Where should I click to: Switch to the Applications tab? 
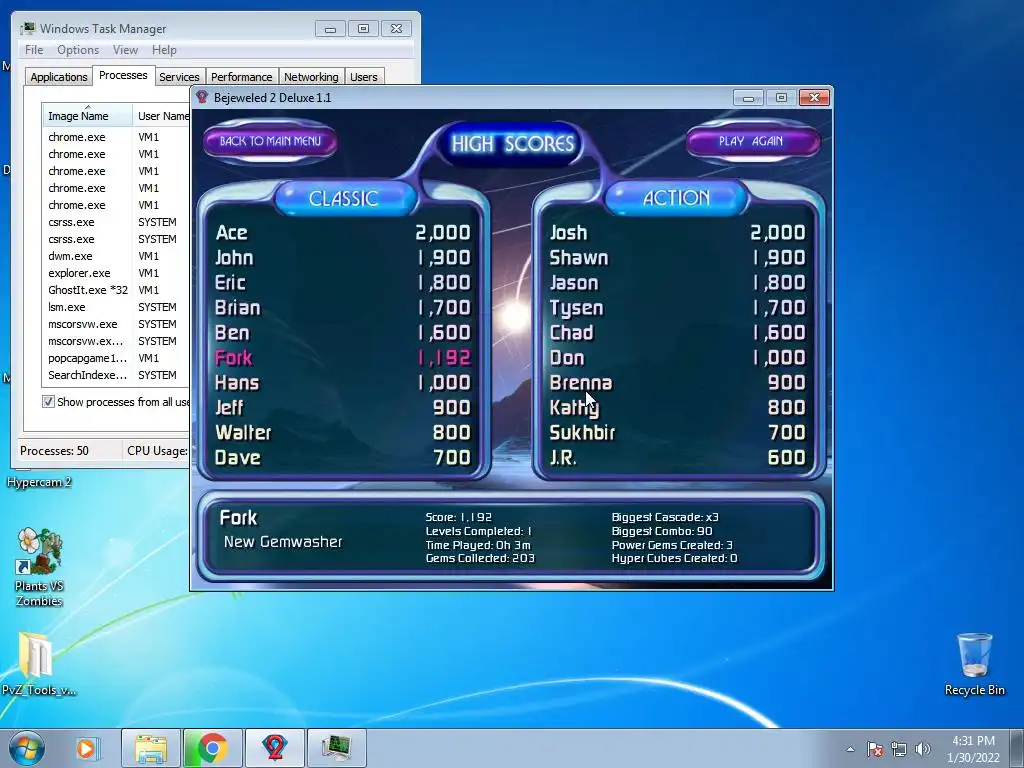pyautogui.click(x=59, y=76)
